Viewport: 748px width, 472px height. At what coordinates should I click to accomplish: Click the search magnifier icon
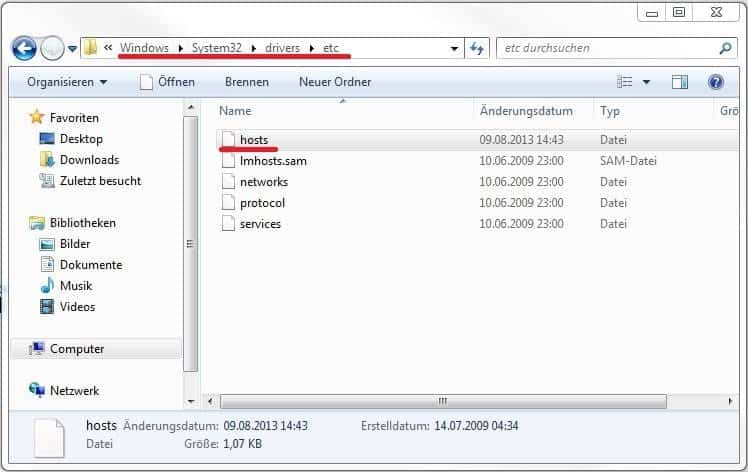coord(726,48)
